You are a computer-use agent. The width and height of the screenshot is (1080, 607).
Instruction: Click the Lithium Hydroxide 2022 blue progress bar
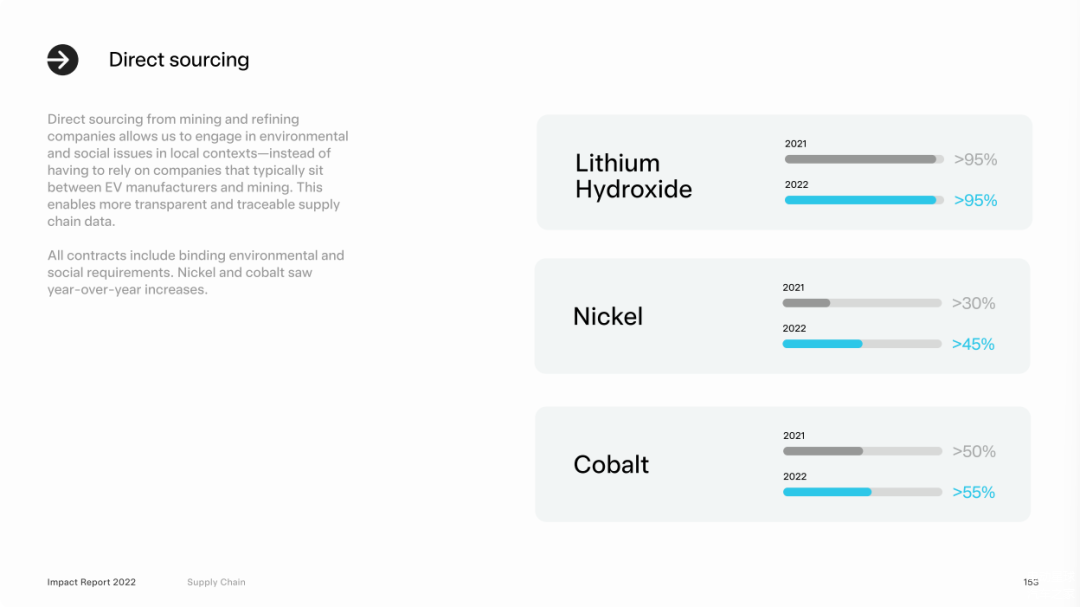coord(863,200)
